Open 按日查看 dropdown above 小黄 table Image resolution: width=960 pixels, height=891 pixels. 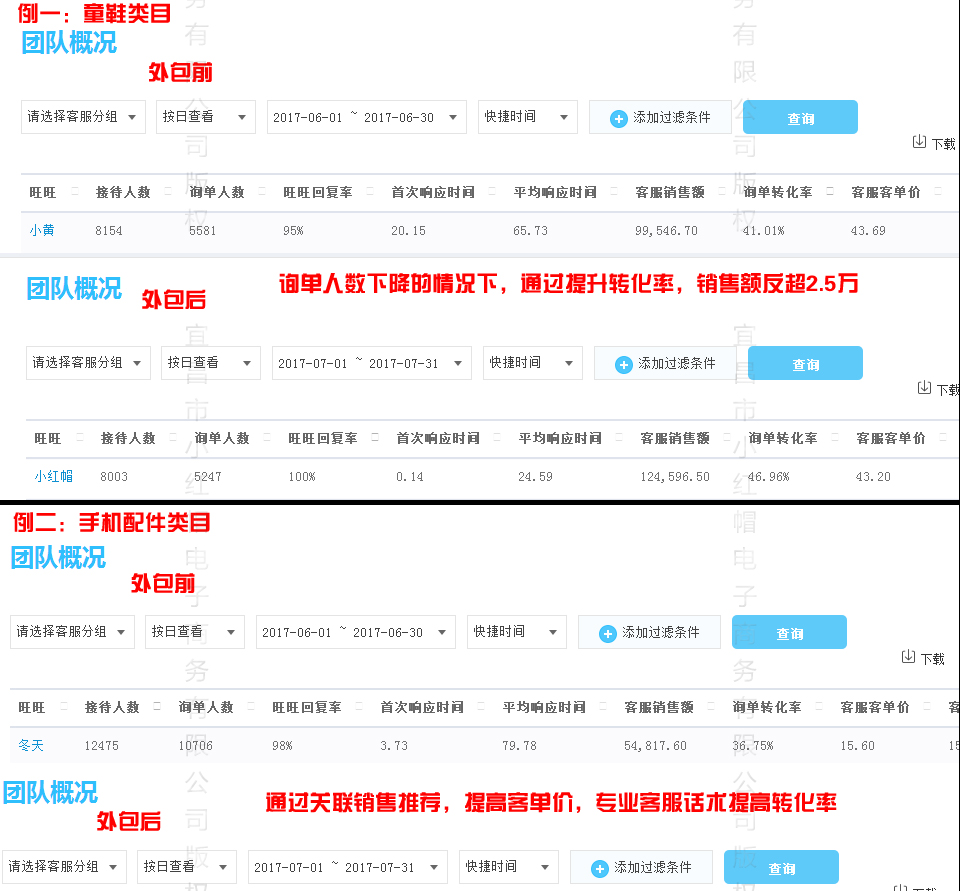(206, 117)
